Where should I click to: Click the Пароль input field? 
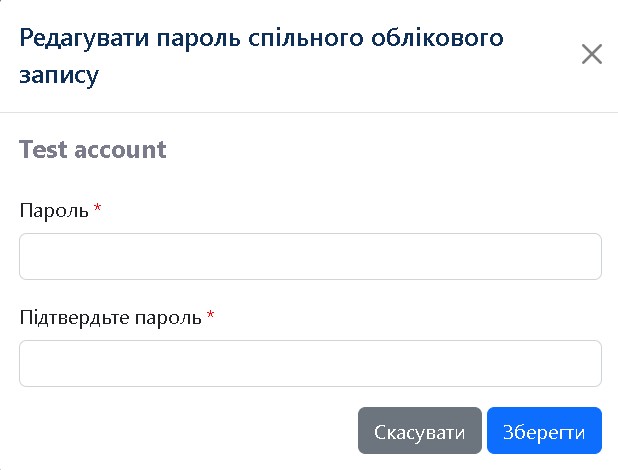point(310,257)
